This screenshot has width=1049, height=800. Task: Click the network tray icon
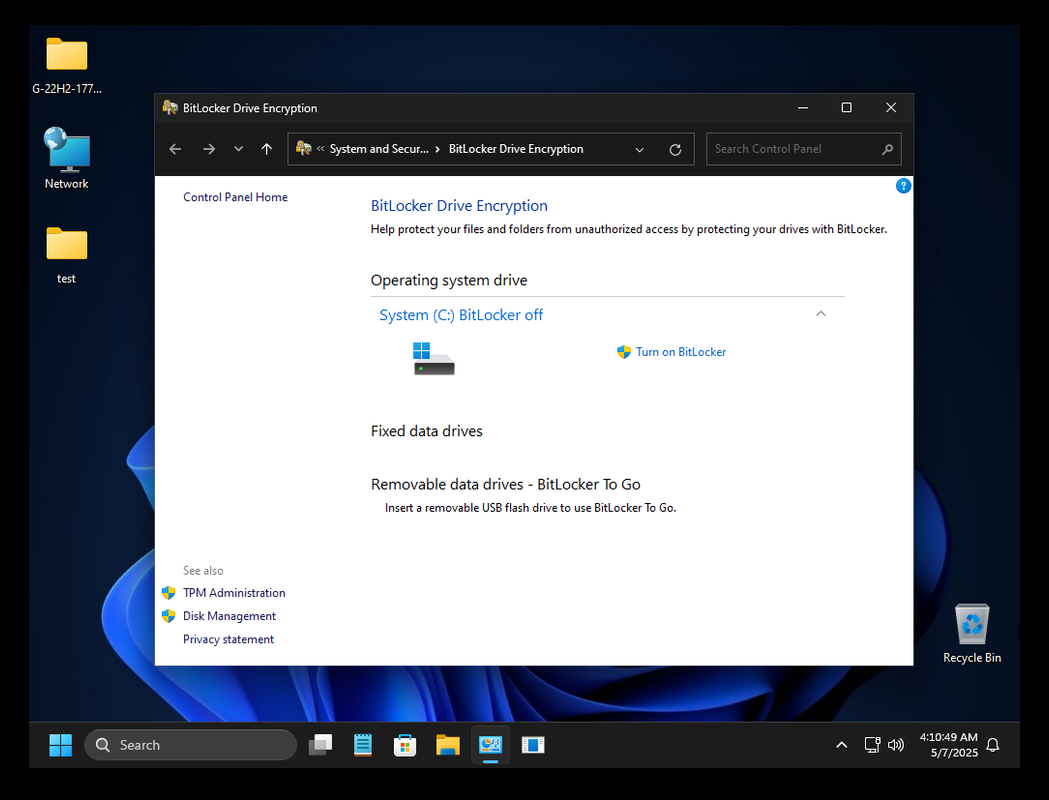872,744
